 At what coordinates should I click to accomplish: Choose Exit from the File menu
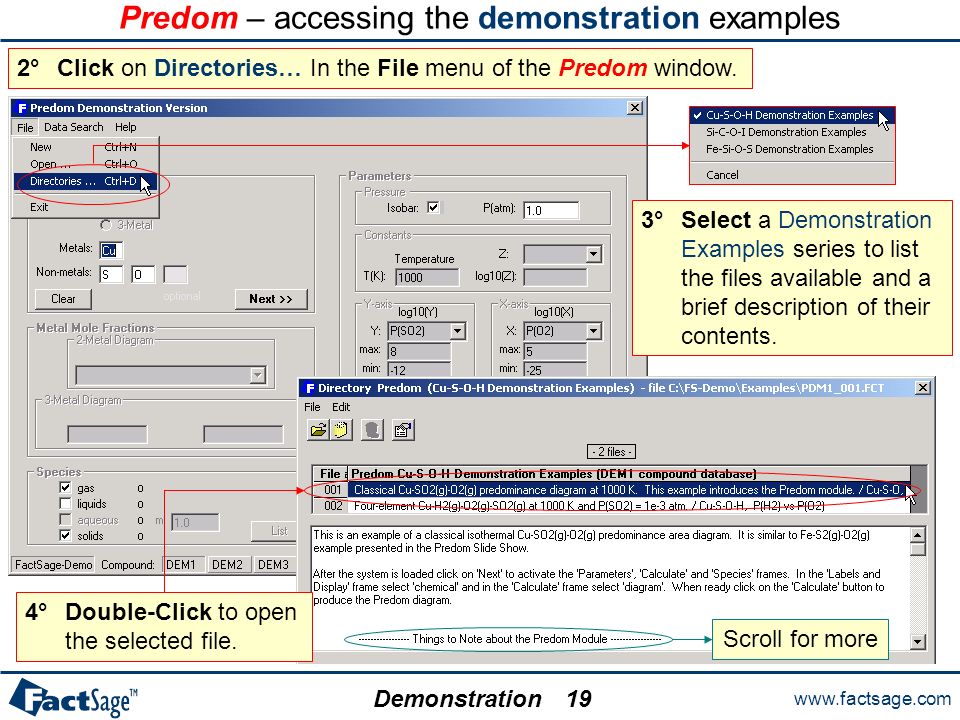85,207
